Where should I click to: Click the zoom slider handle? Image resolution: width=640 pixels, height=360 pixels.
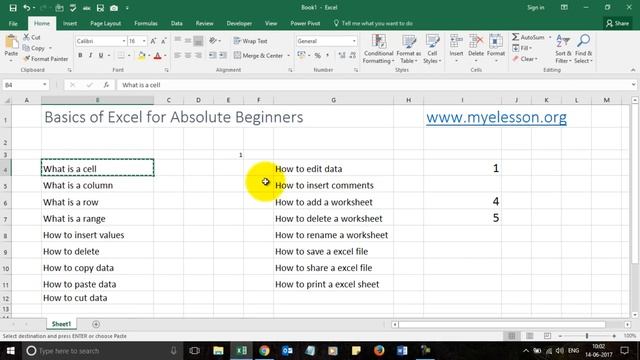pos(587,336)
